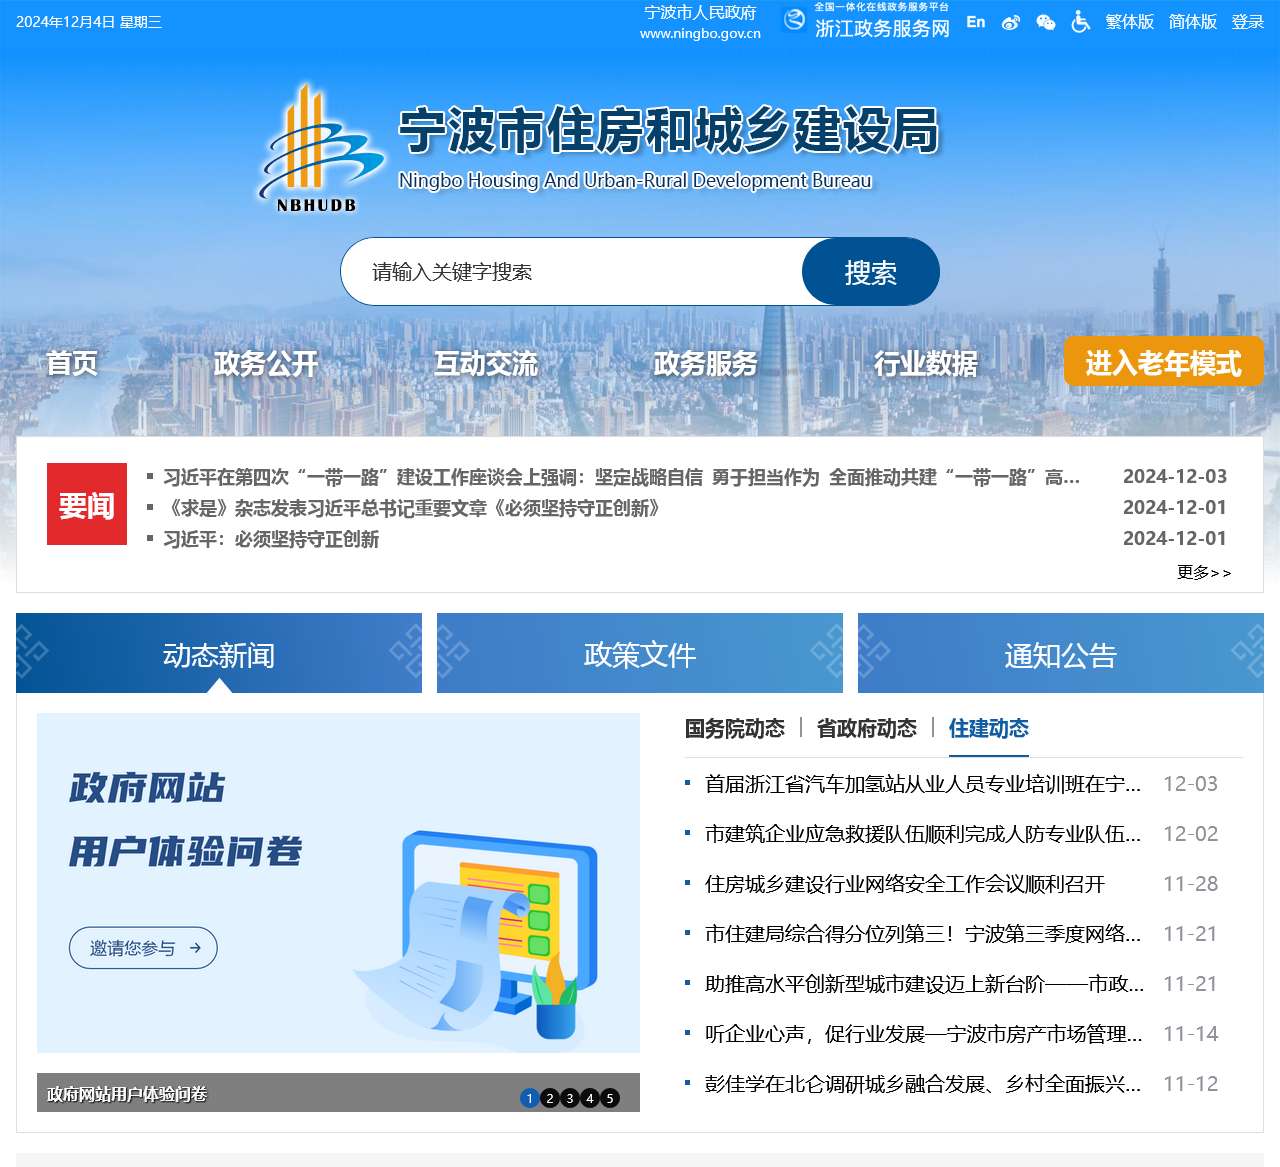The width and height of the screenshot is (1280, 1167).
Task: Go to carousel slide 1
Action: (x=530, y=1098)
